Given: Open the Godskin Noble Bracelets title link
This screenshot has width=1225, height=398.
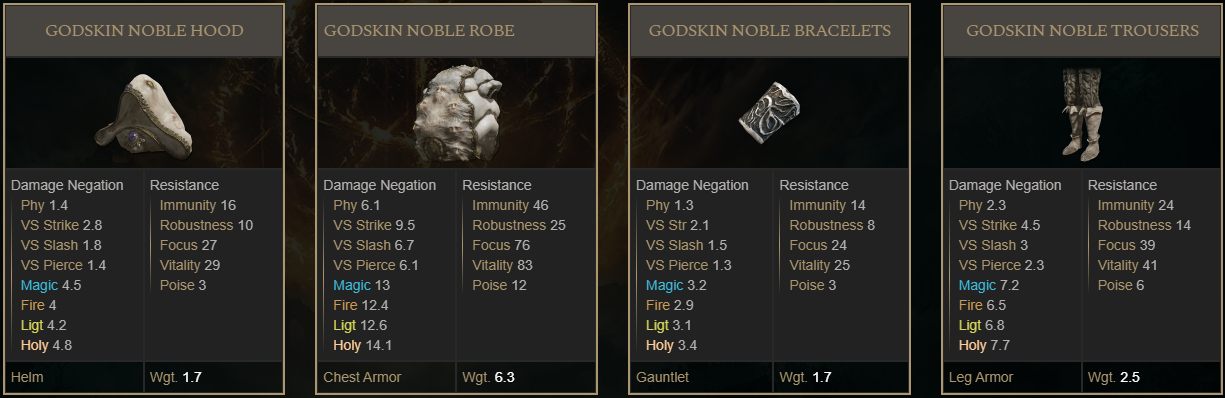Looking at the screenshot, I should (770, 31).
